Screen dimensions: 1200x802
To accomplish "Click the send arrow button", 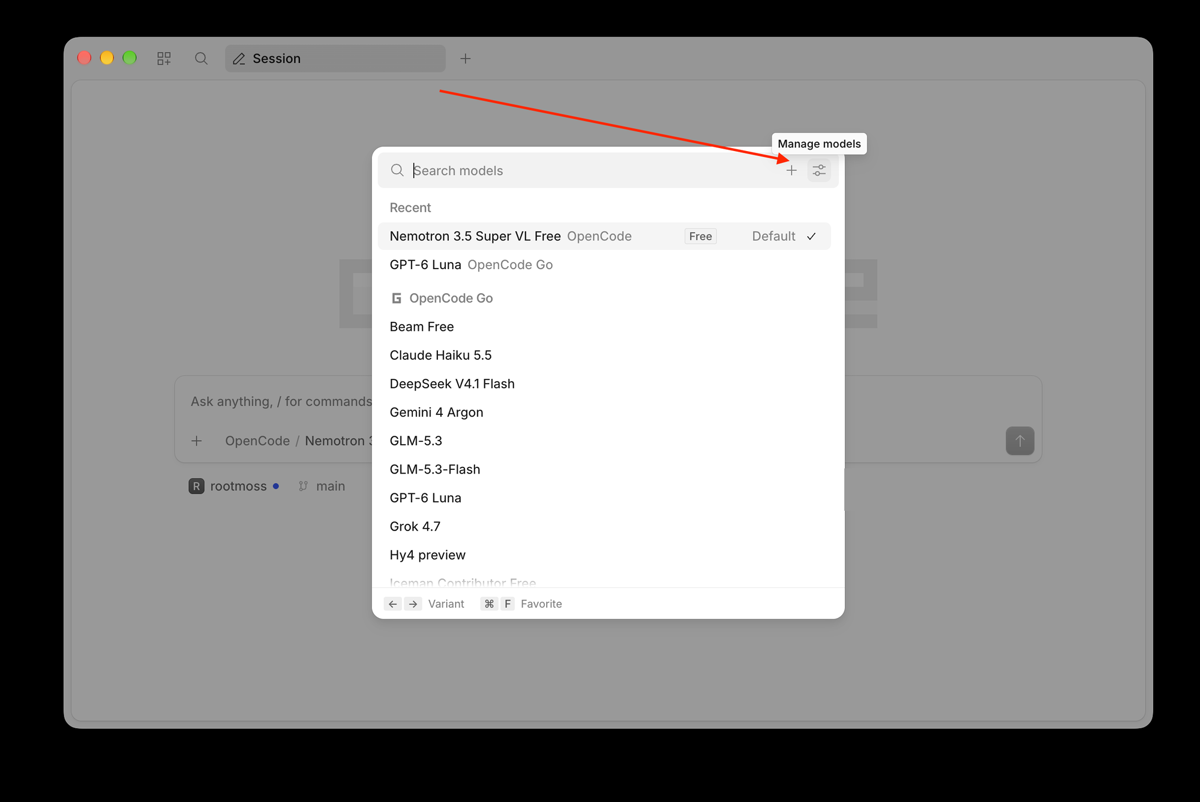I will point(1020,441).
